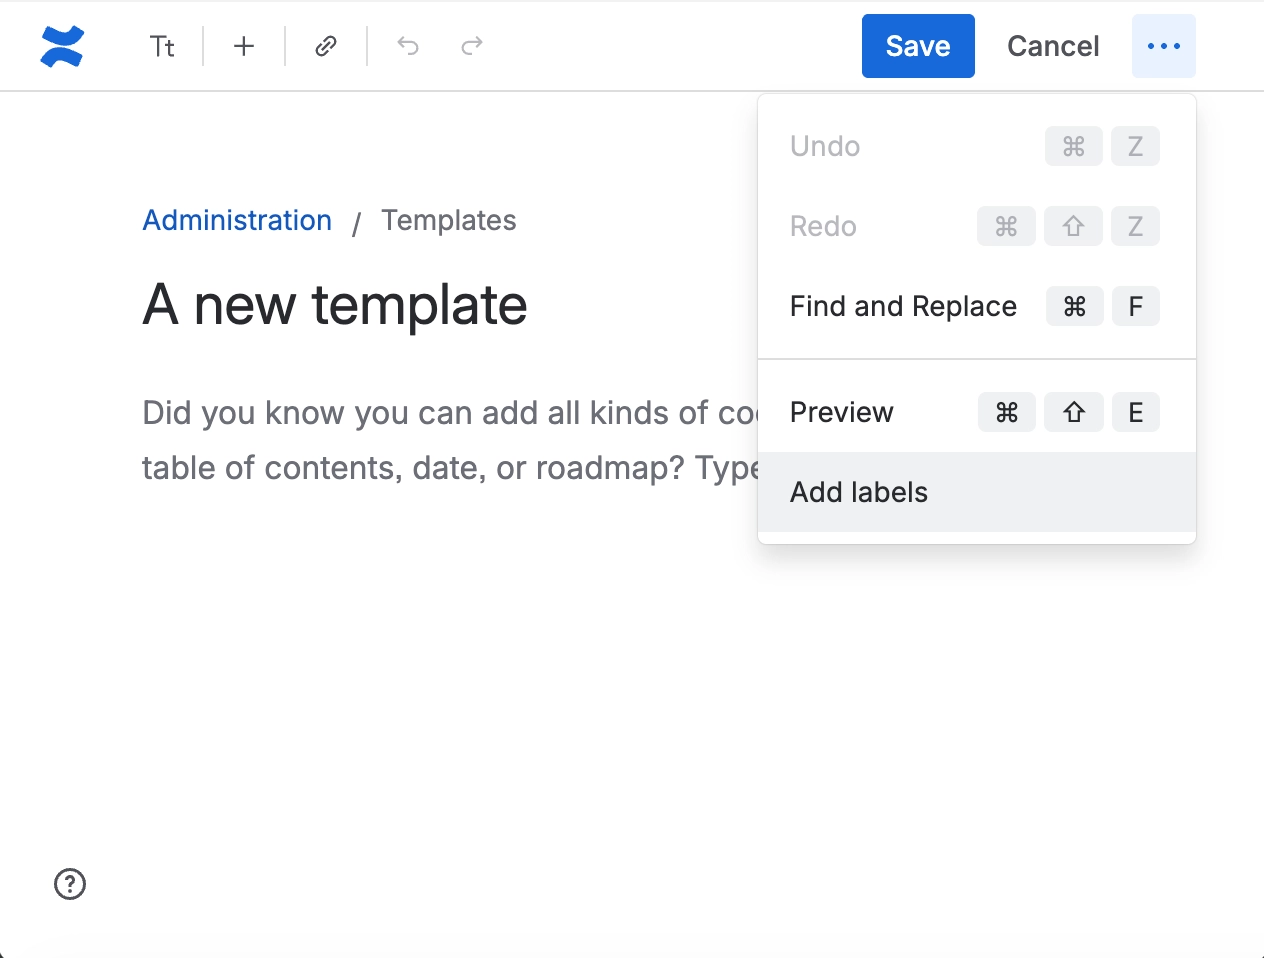
Task: Click into the body placeholder text
Action: (x=450, y=440)
